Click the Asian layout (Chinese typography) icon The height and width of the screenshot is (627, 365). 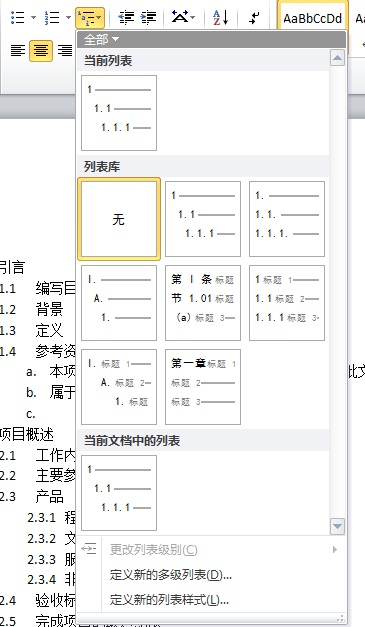point(180,17)
